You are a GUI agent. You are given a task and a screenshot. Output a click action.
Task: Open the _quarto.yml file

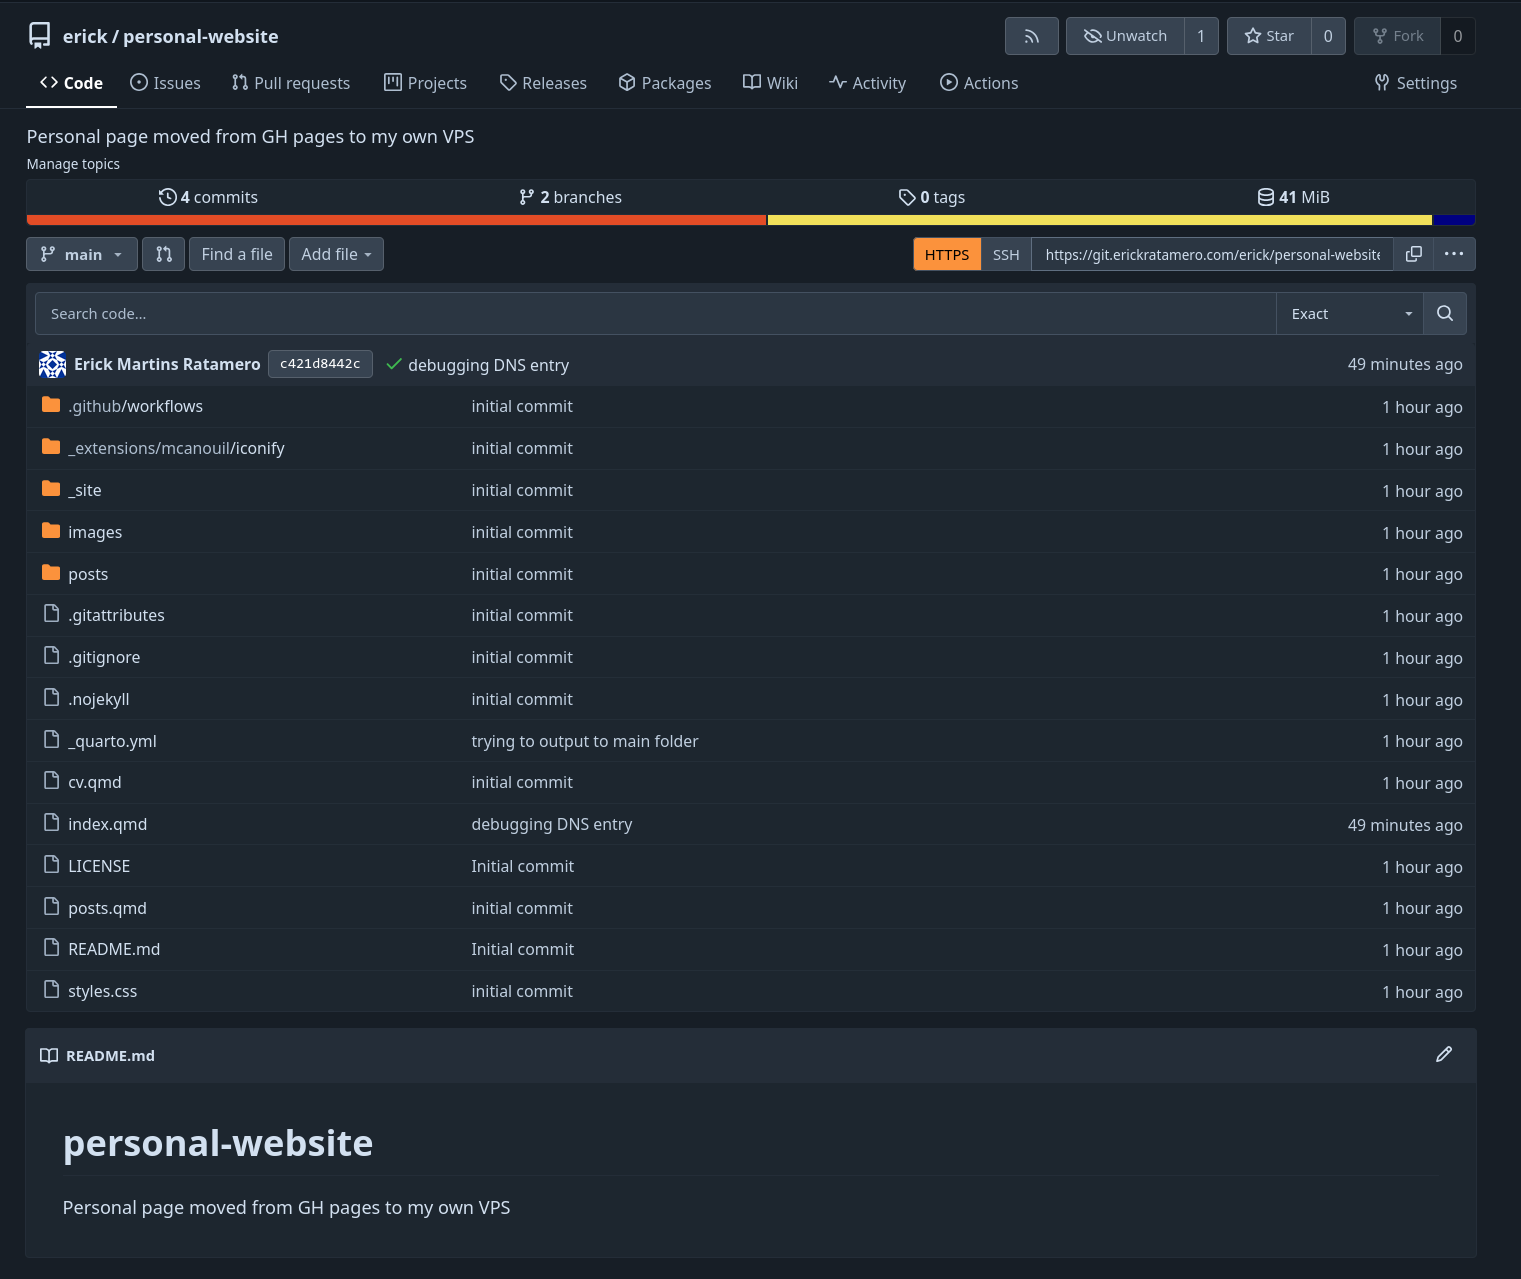coord(112,741)
